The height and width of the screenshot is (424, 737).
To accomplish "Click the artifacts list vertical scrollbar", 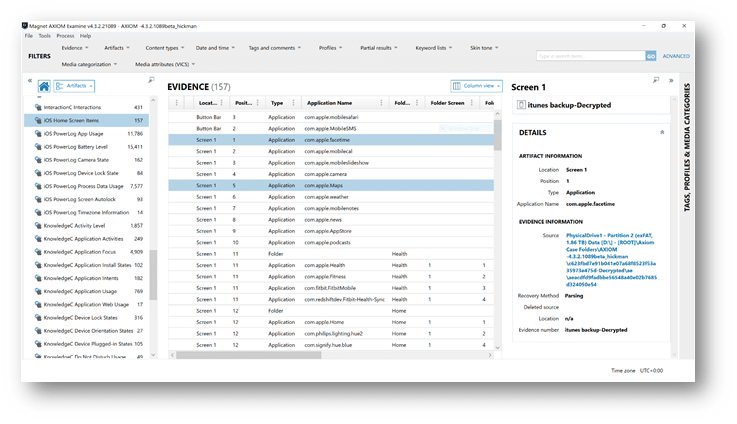I will (153, 275).
